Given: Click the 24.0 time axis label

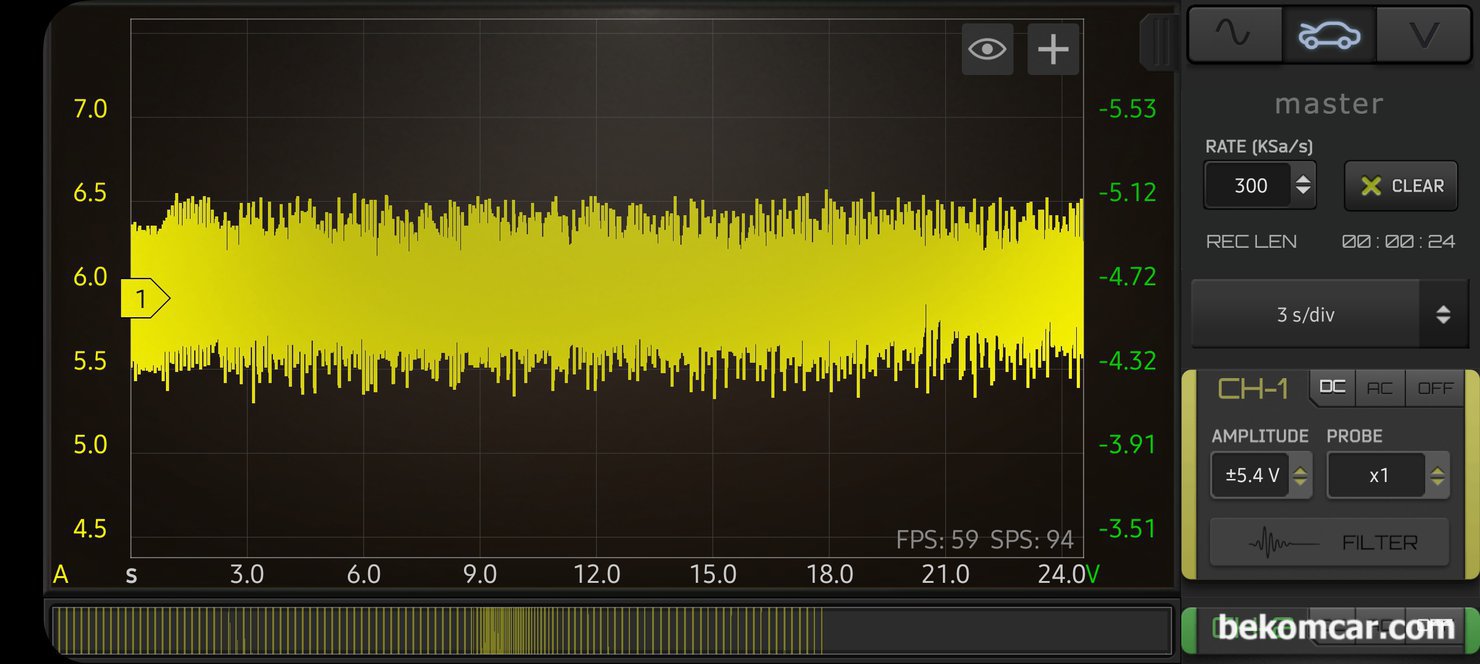Looking at the screenshot, I should click(x=1060, y=575).
